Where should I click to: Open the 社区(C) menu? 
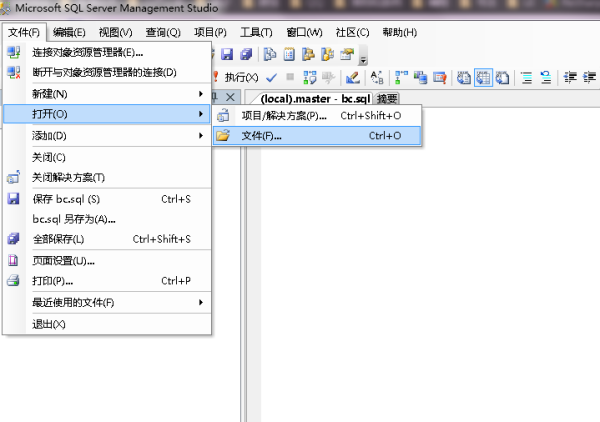point(352,33)
